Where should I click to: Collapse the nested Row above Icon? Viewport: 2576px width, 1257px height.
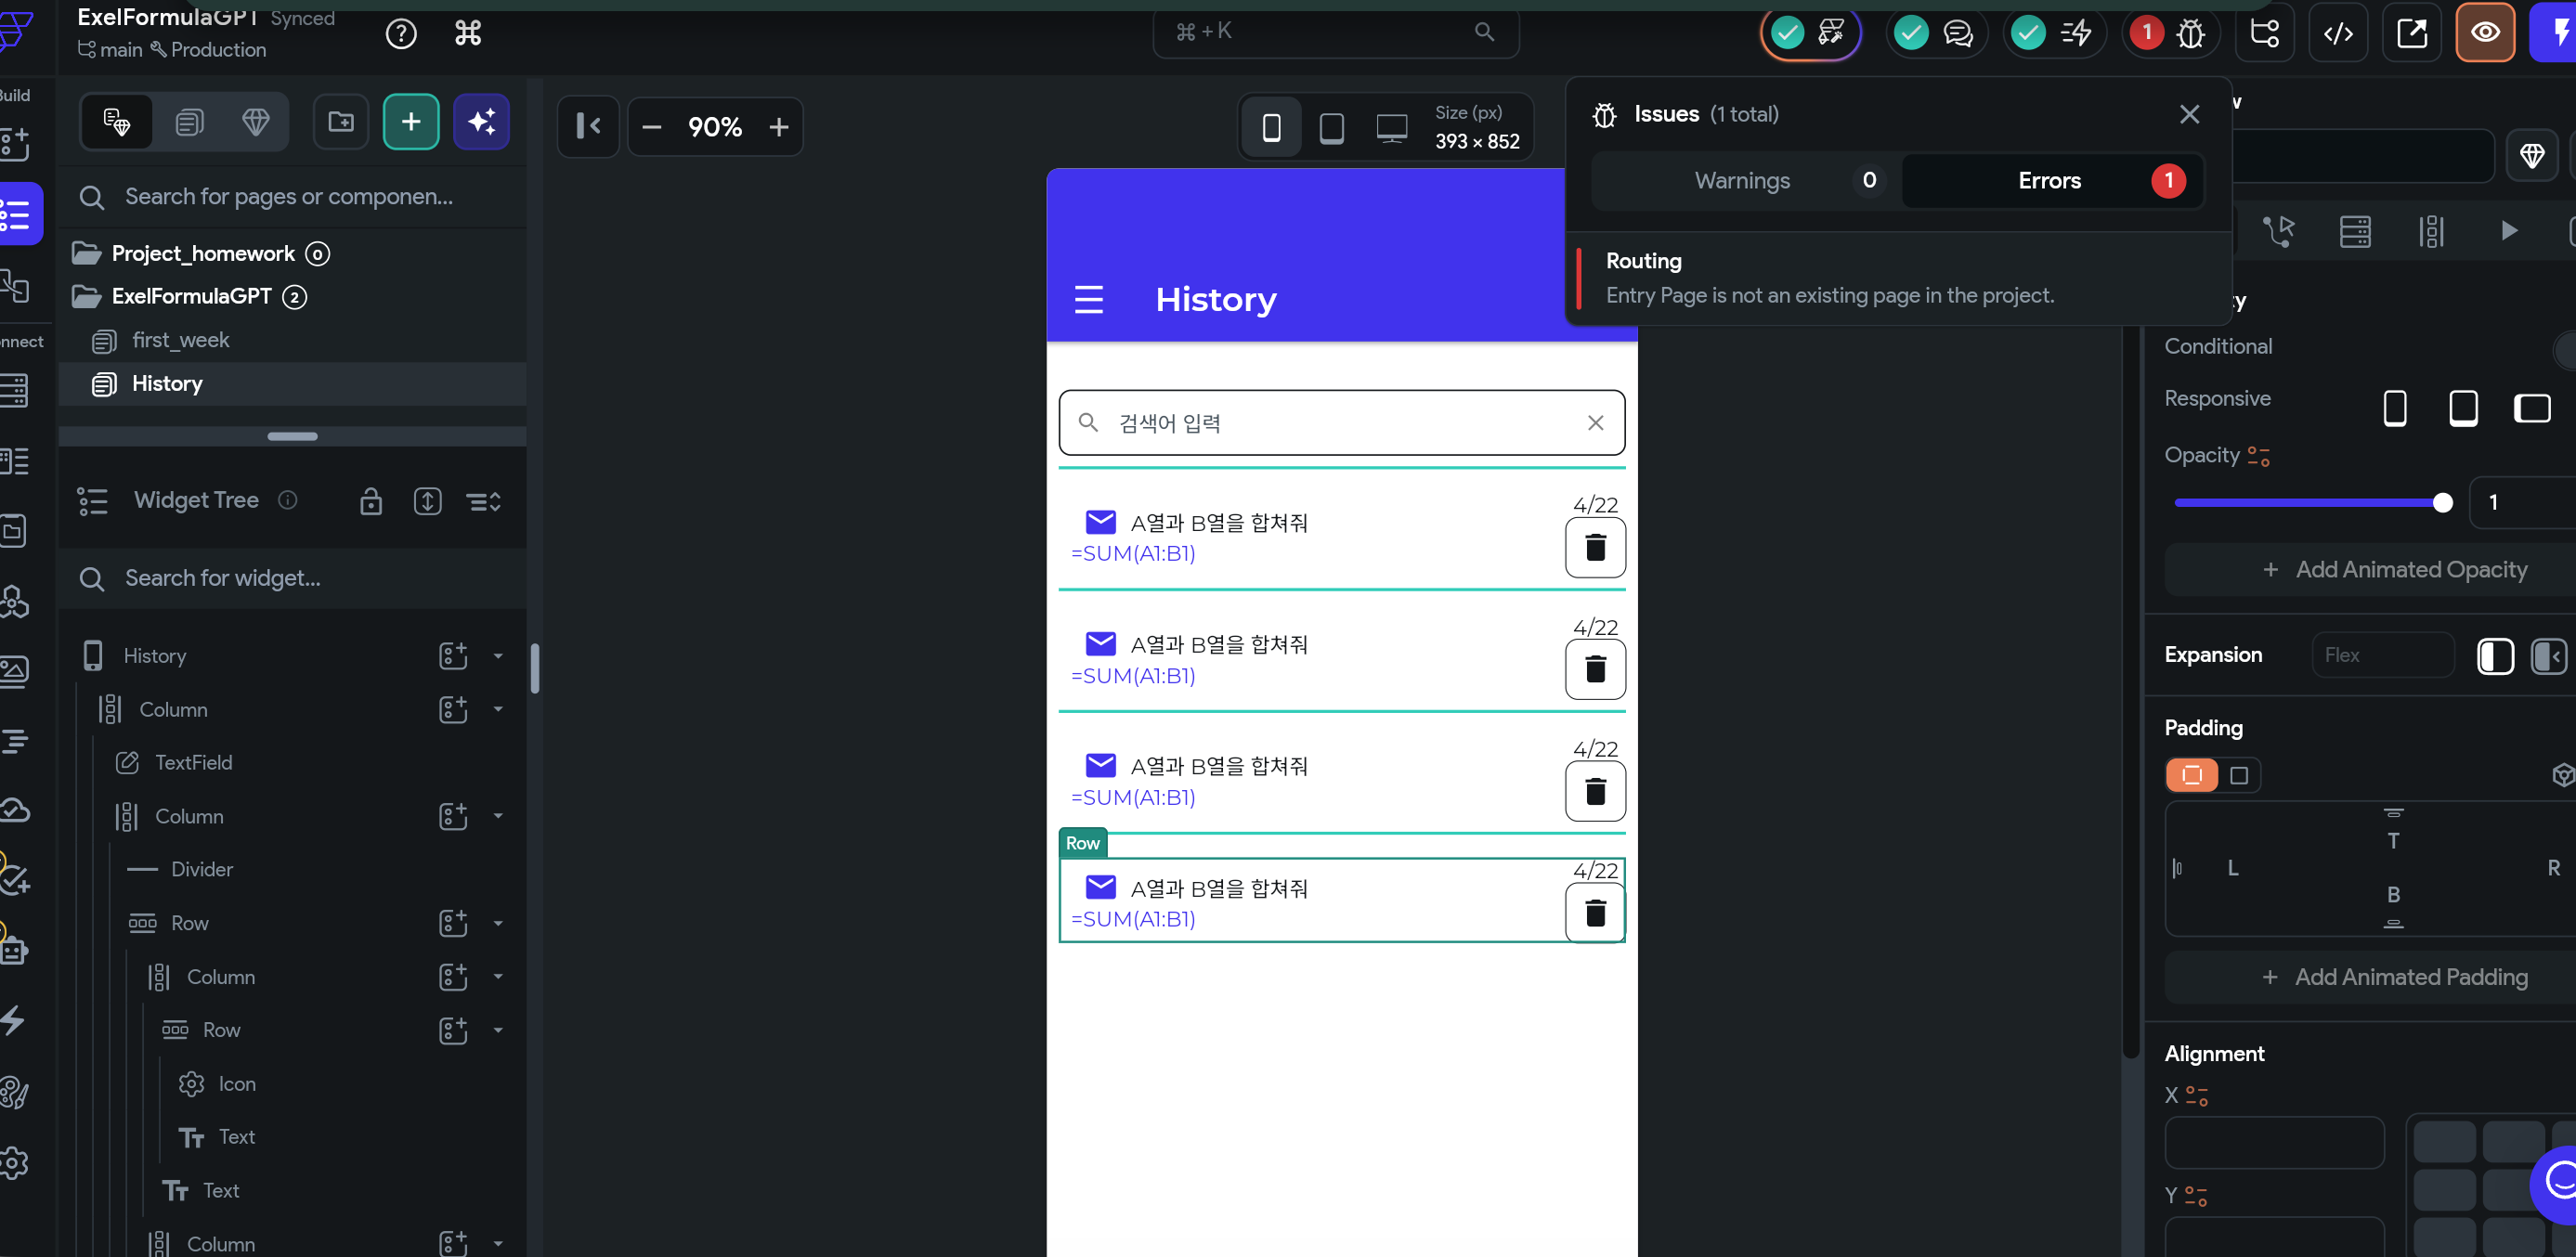click(498, 1030)
